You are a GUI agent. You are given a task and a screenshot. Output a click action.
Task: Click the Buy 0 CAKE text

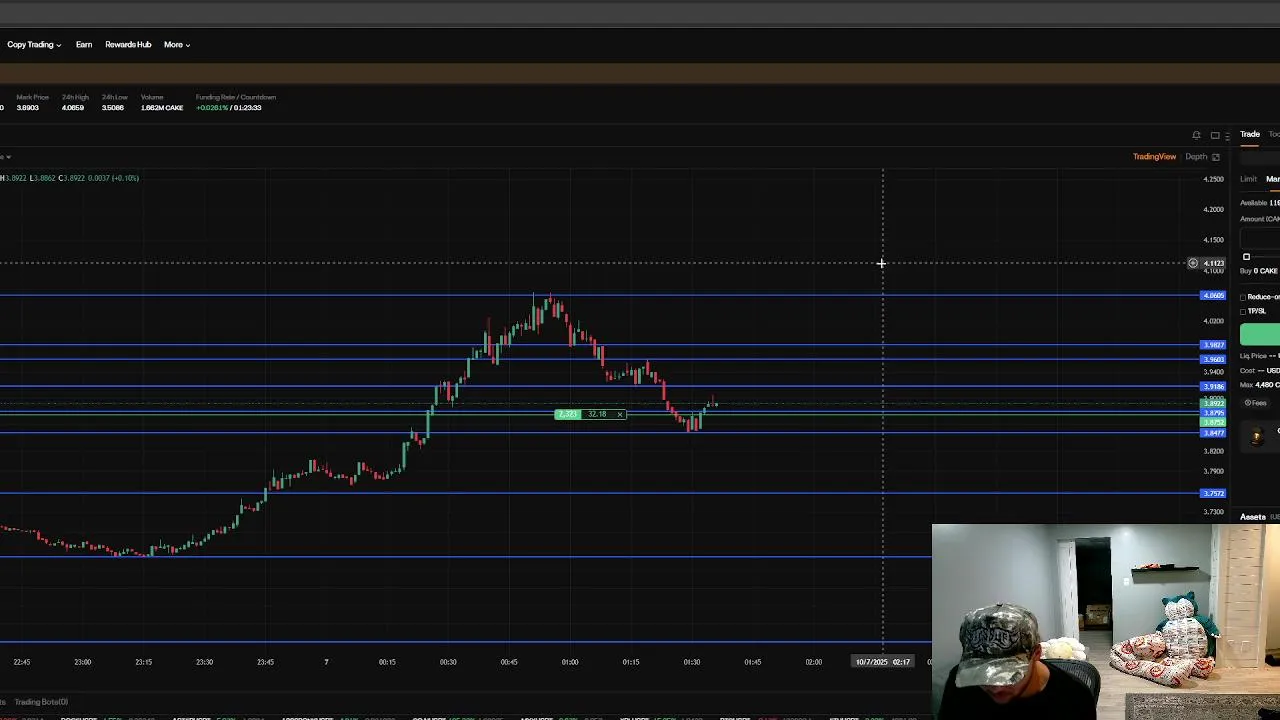[x=1259, y=271]
